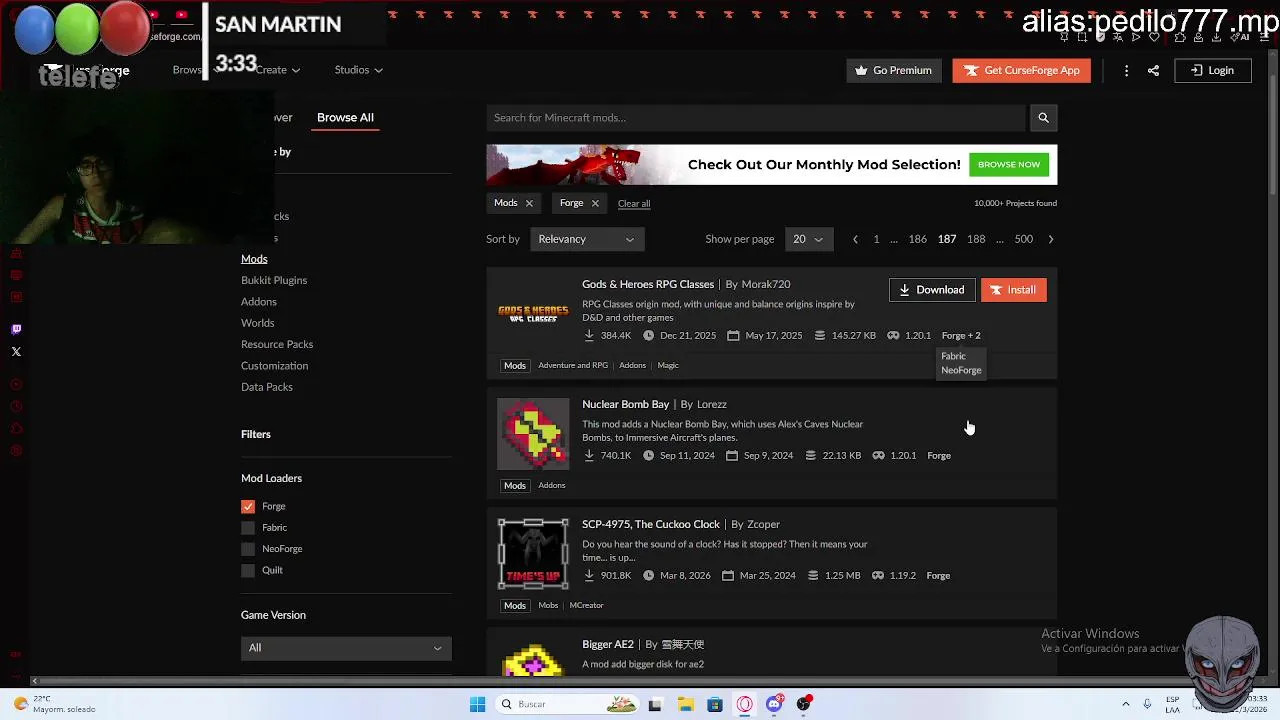
Task: Click the Go Premium button
Action: pyautogui.click(x=894, y=70)
